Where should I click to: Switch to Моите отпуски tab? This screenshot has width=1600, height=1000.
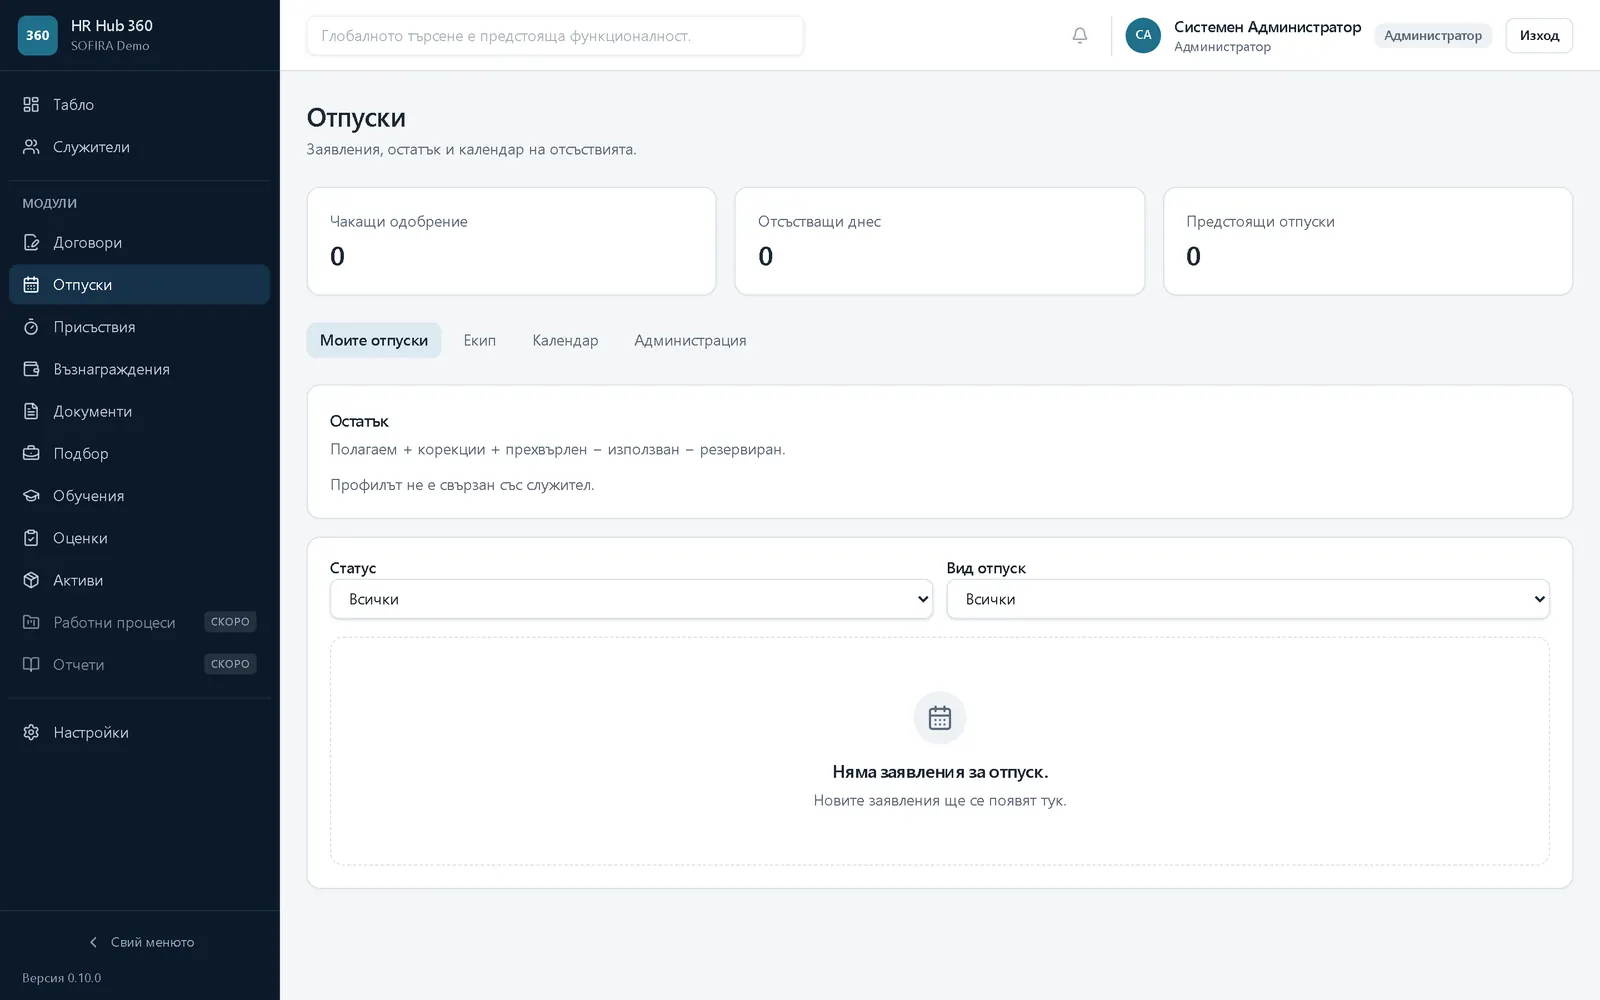[x=374, y=340]
